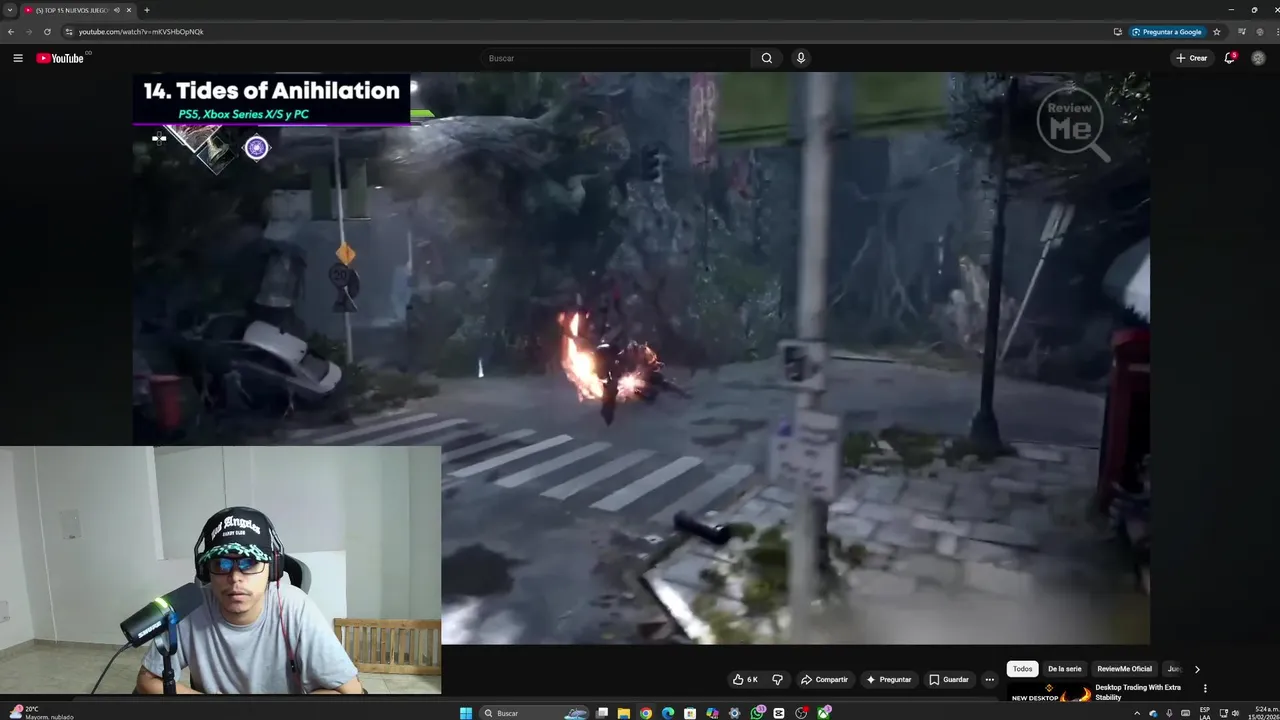The height and width of the screenshot is (720, 1280).
Task: Click the Preguntar button below video
Action: 889,680
